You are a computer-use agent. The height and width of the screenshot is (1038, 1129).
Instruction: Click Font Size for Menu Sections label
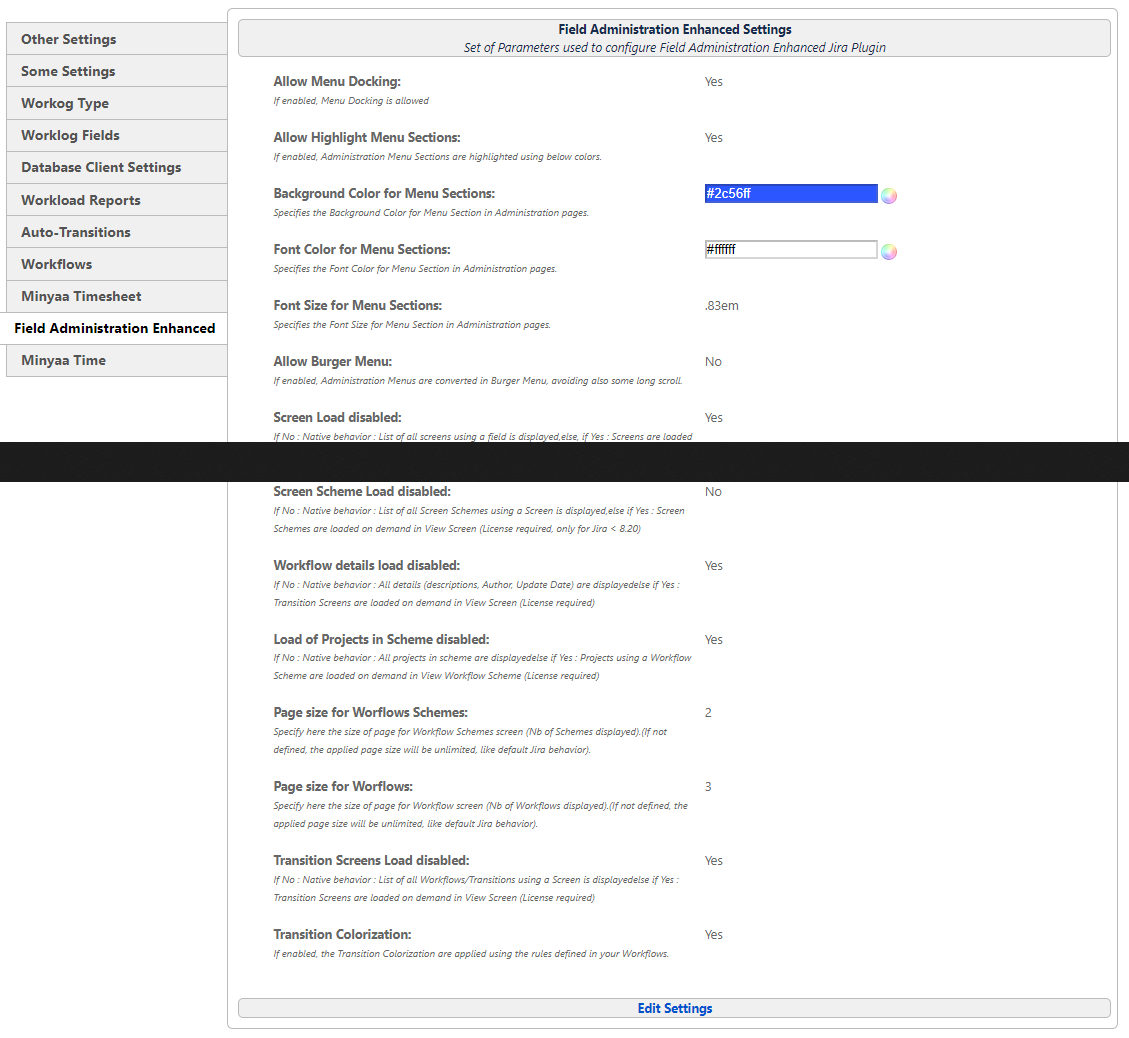coord(357,305)
